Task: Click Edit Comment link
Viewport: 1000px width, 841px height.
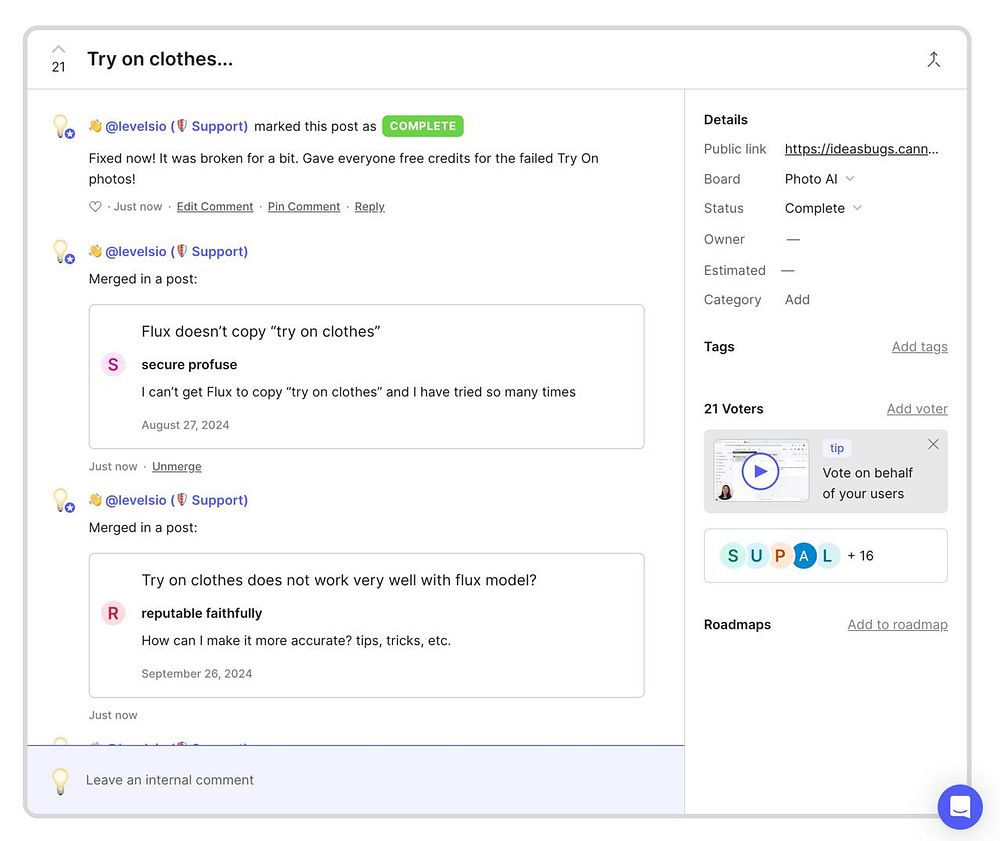Action: tap(215, 207)
